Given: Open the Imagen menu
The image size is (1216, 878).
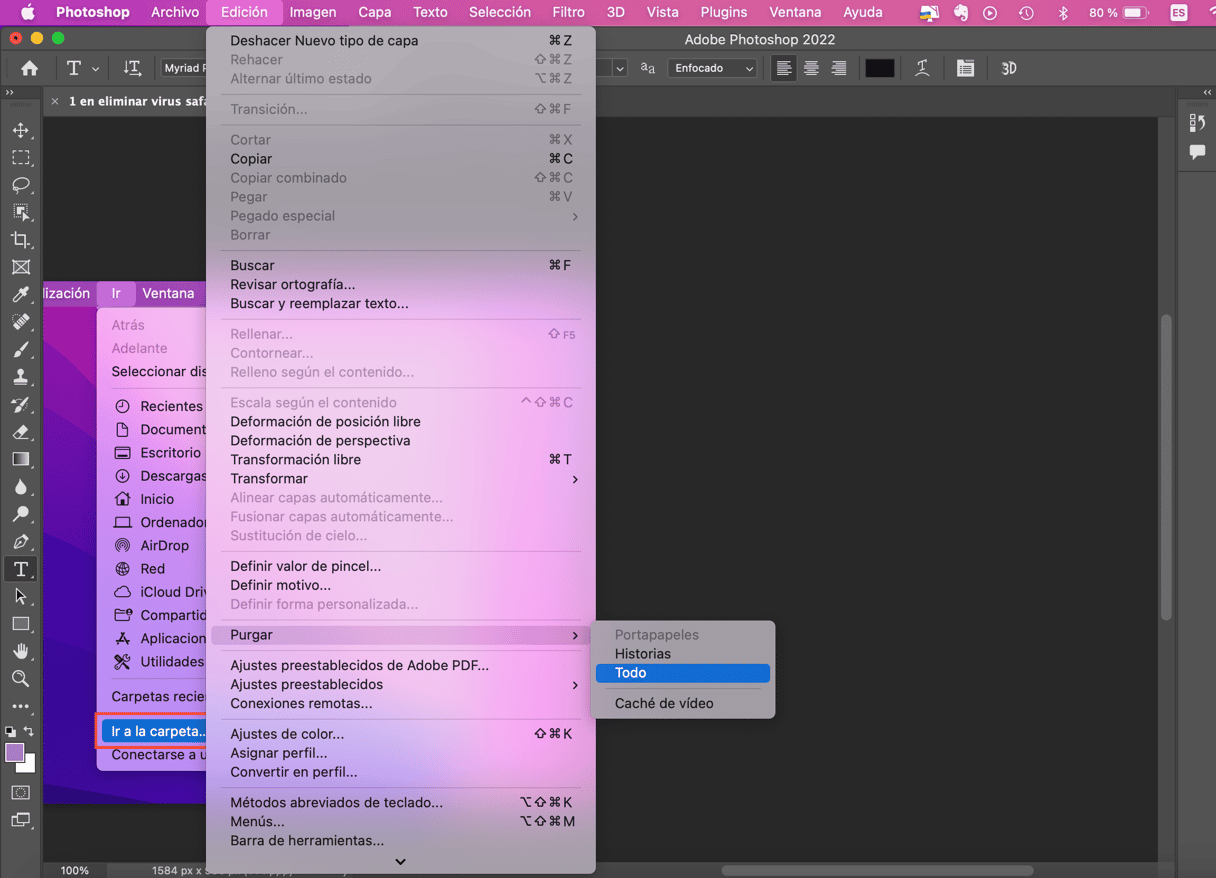Looking at the screenshot, I should (x=313, y=12).
